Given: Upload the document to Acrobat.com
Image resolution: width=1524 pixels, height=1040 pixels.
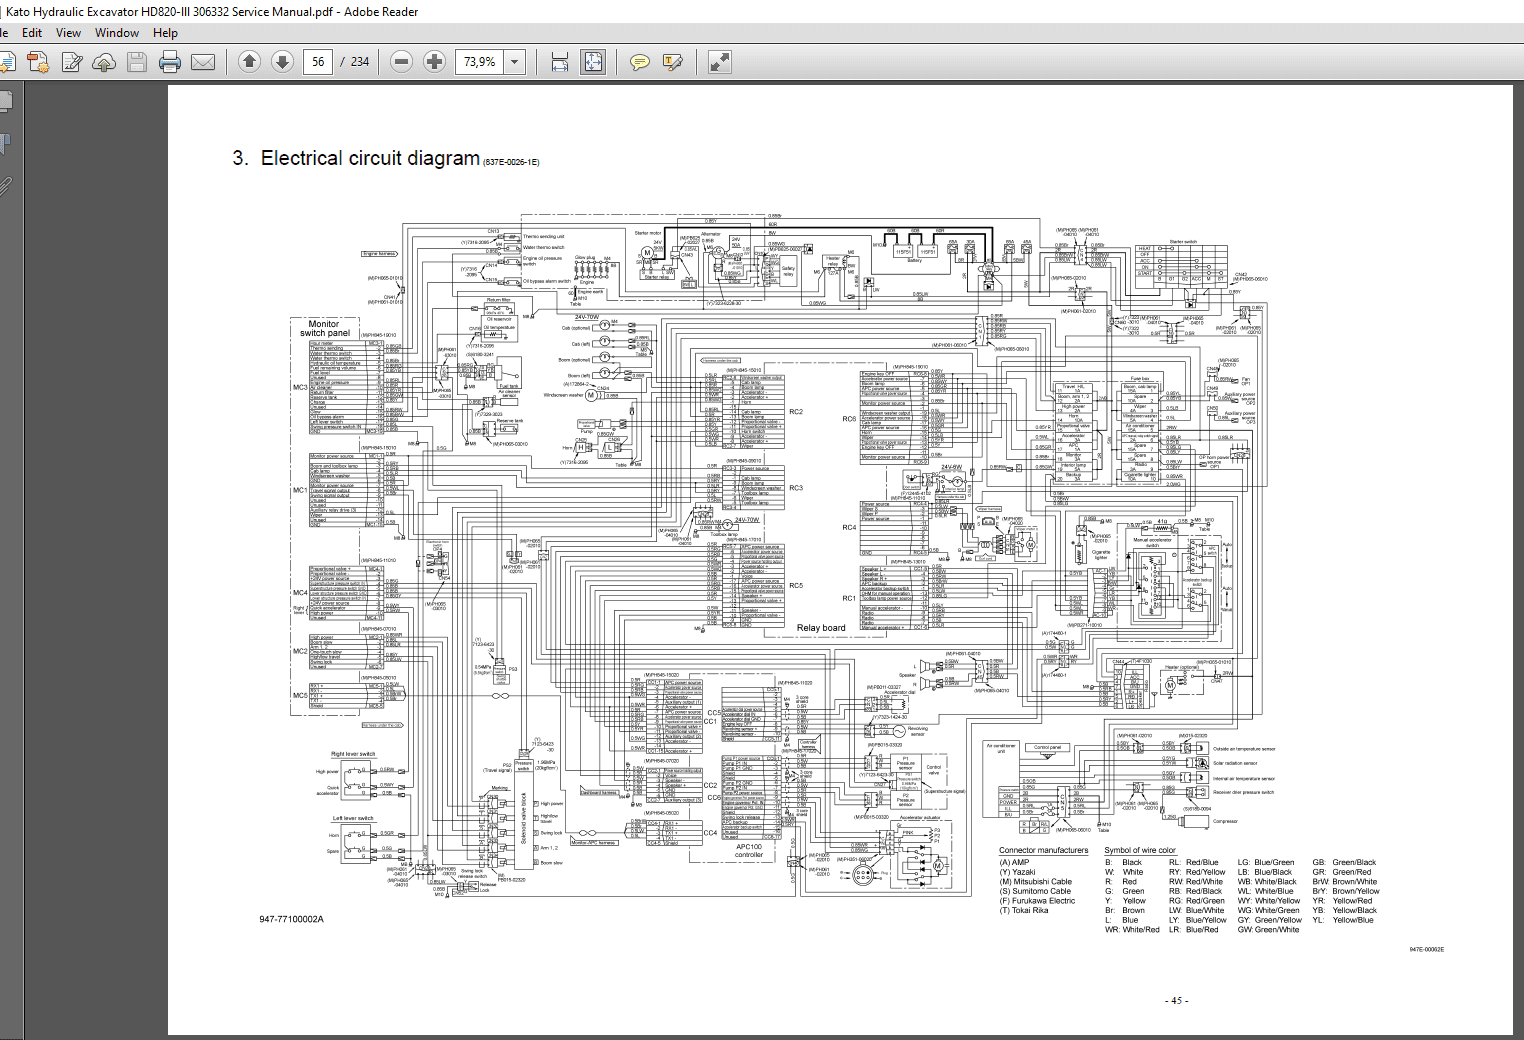Looking at the screenshot, I should pos(104,61).
